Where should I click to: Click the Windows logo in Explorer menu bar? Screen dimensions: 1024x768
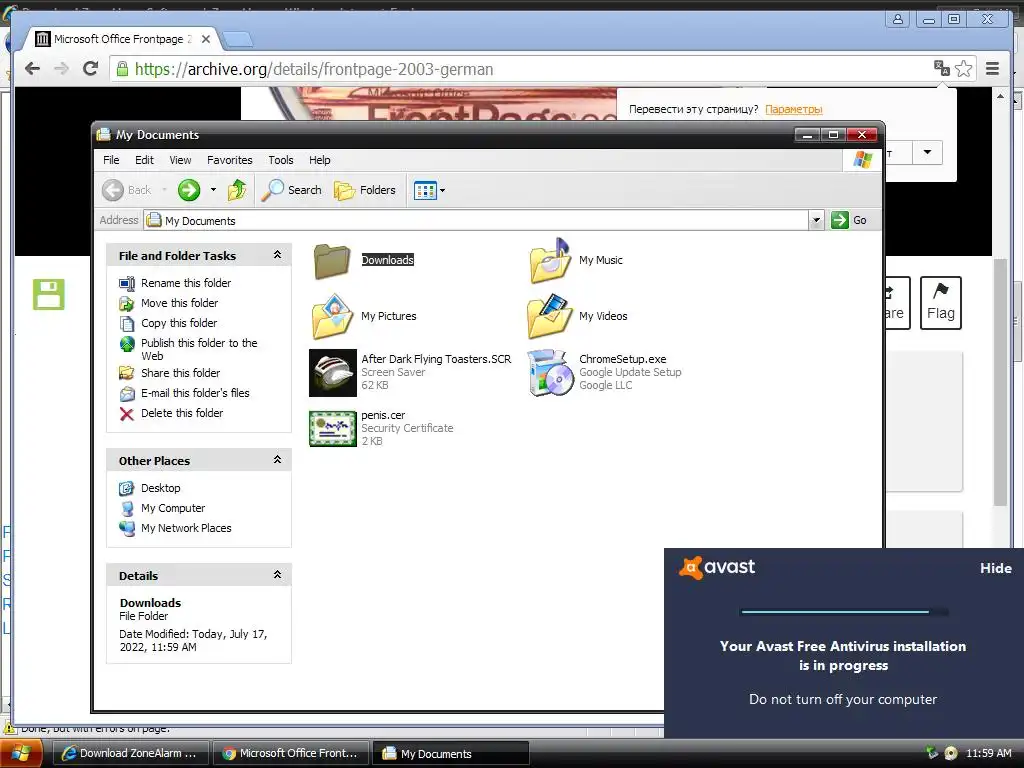(862, 160)
